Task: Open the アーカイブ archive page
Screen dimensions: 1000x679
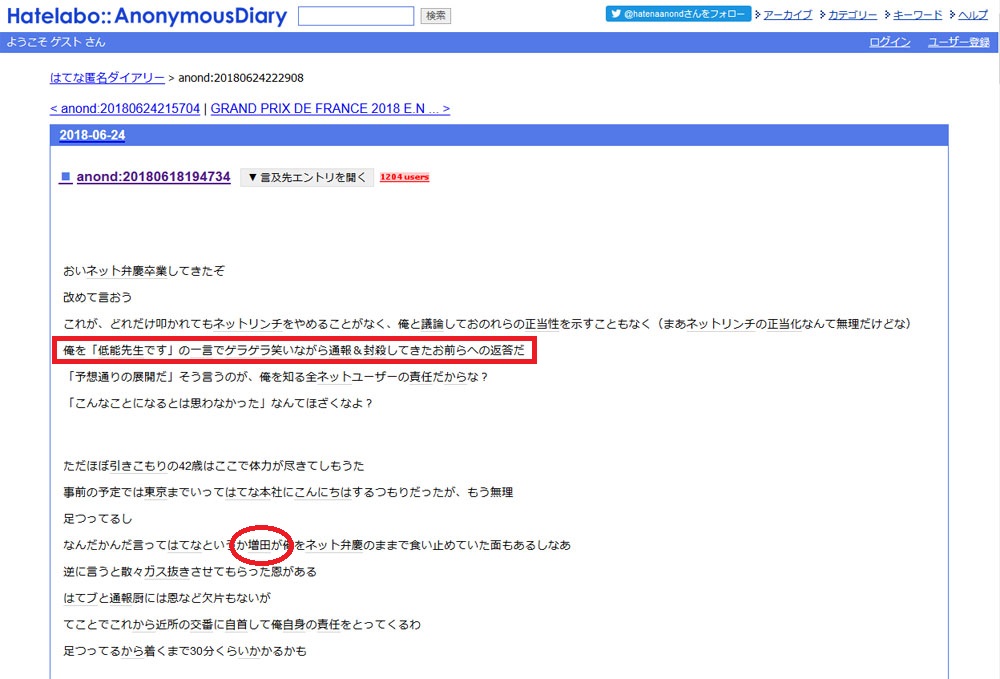Action: [x=788, y=15]
